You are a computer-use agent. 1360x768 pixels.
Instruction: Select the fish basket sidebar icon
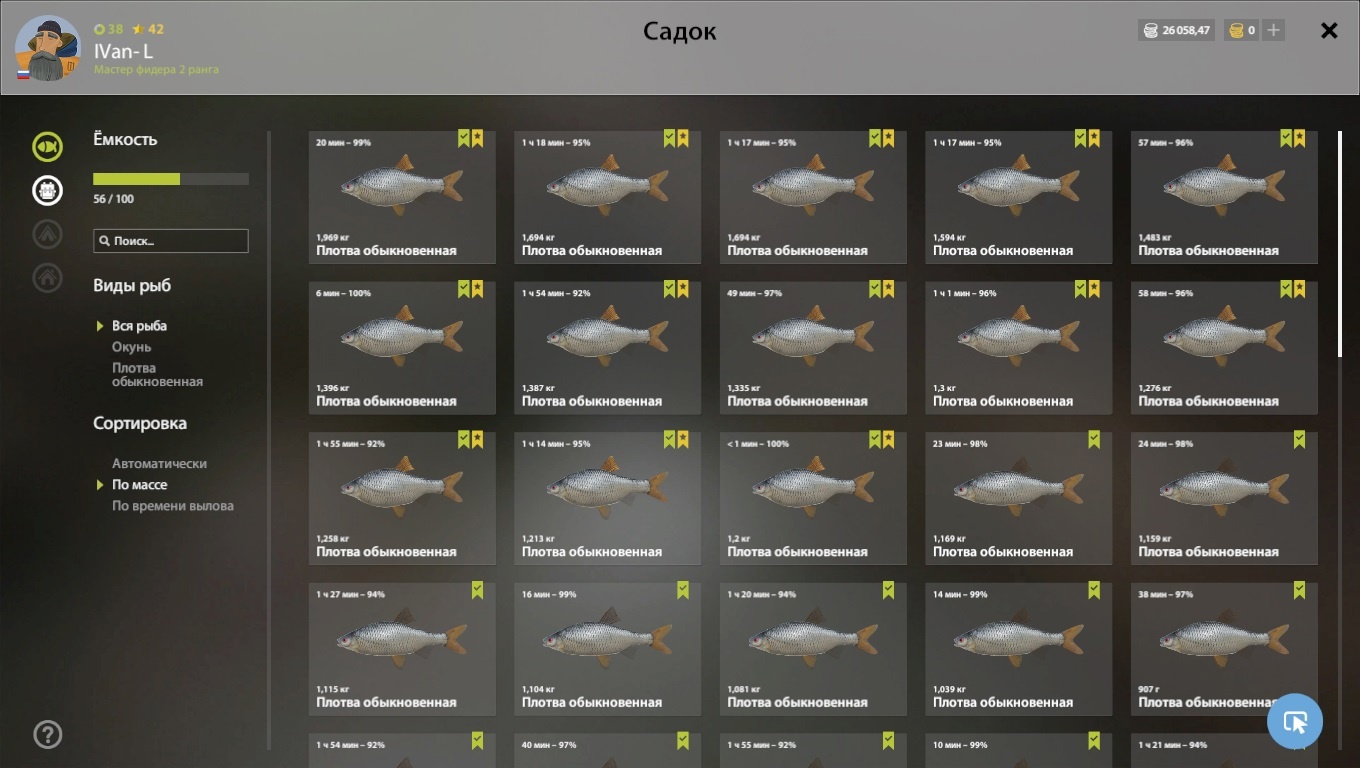[x=47, y=190]
